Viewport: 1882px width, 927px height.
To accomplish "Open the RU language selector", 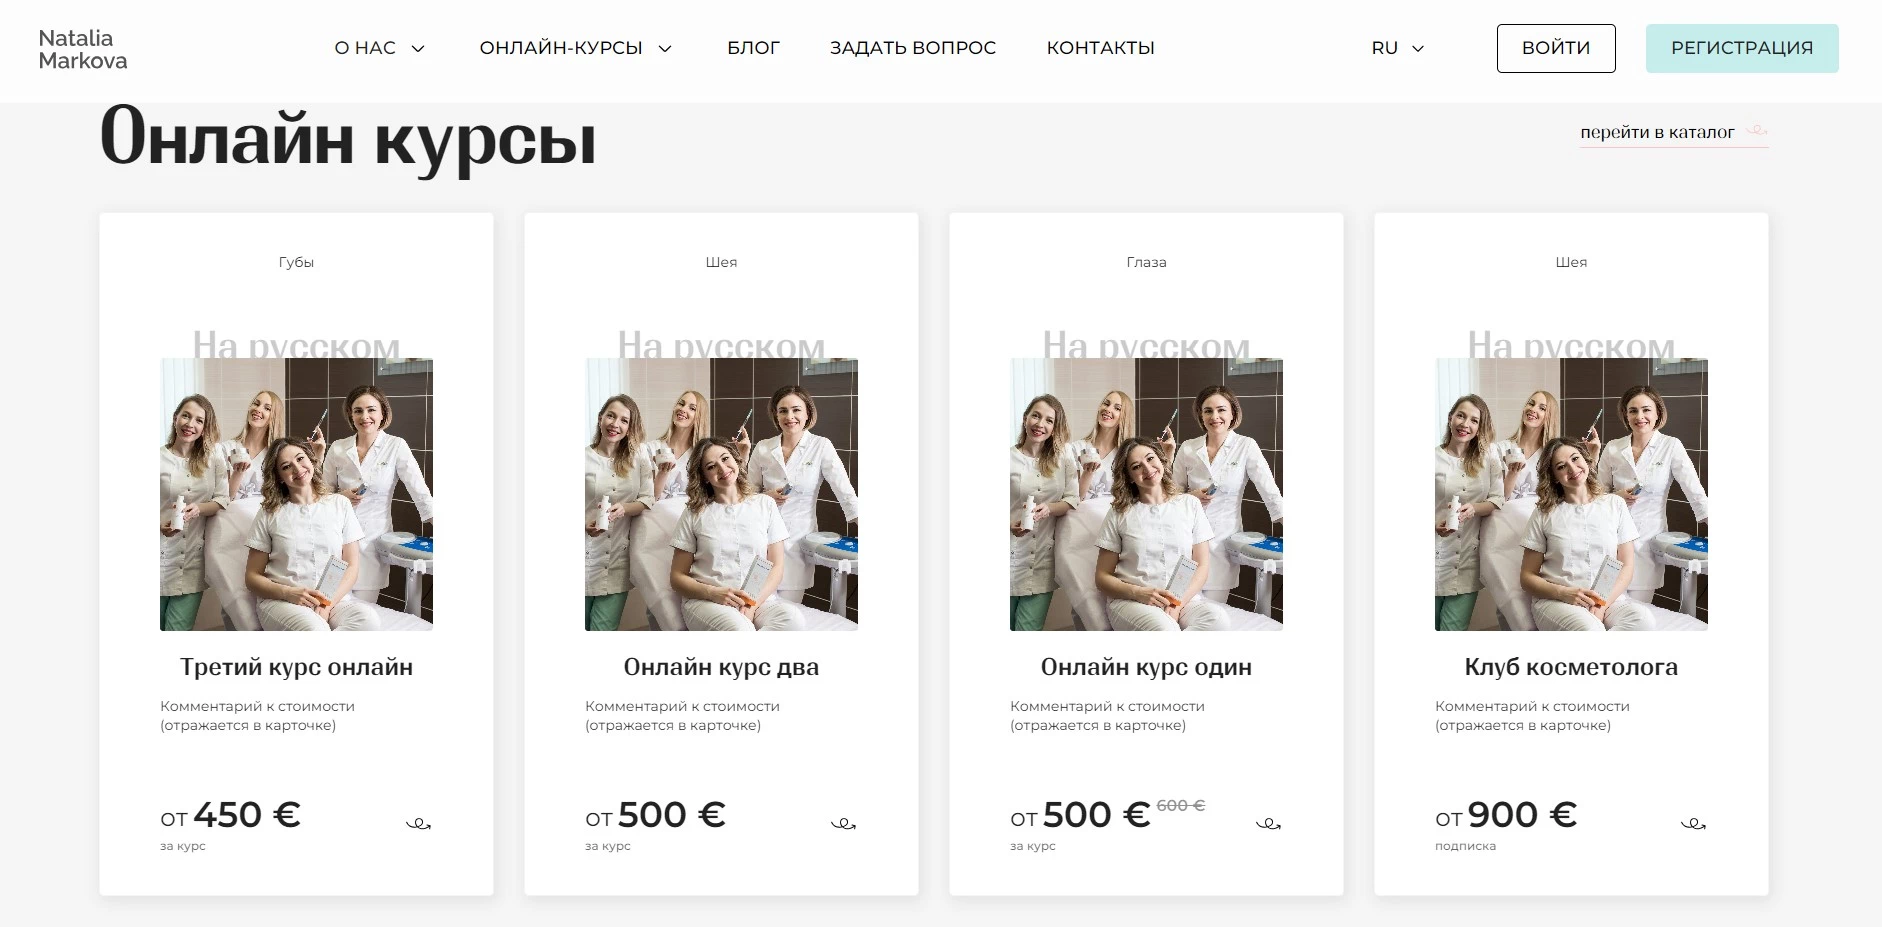I will coord(1397,48).
